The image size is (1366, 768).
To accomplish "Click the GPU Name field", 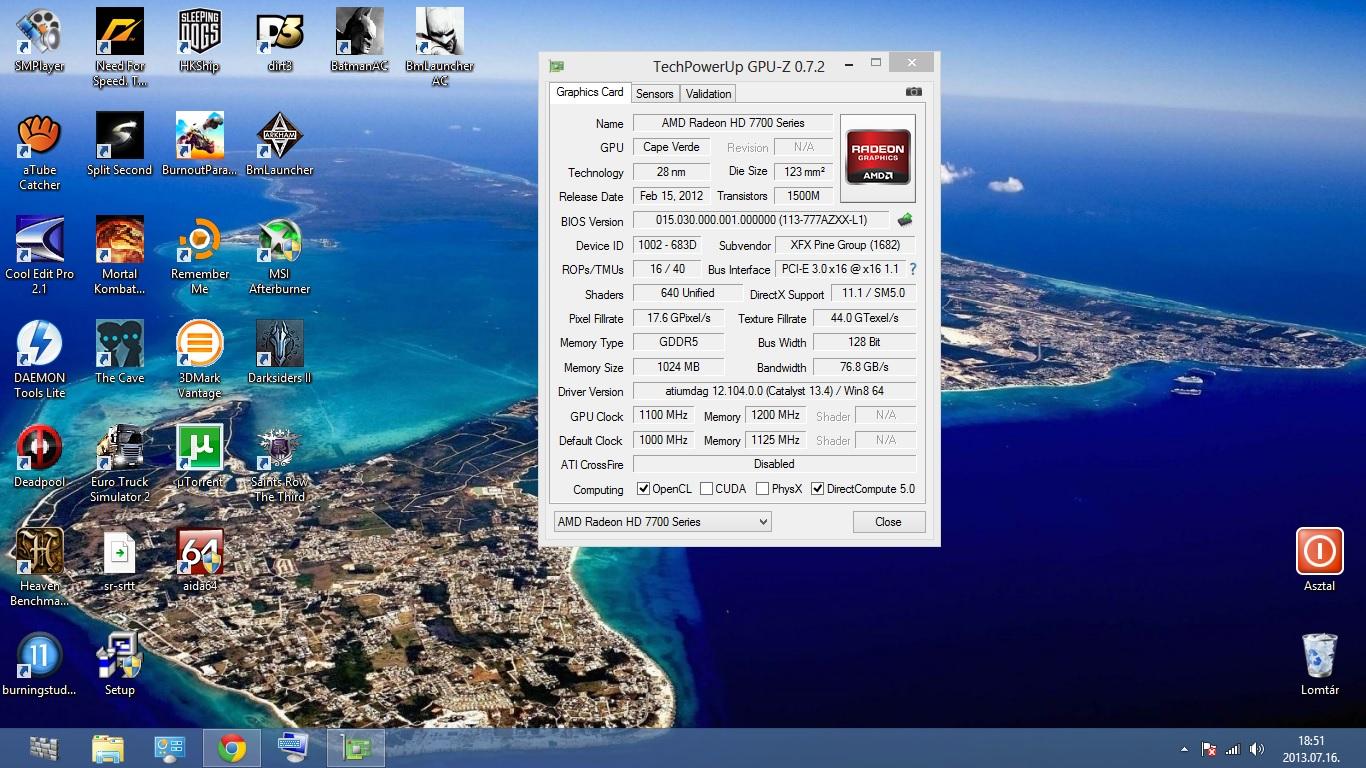I will (x=733, y=123).
